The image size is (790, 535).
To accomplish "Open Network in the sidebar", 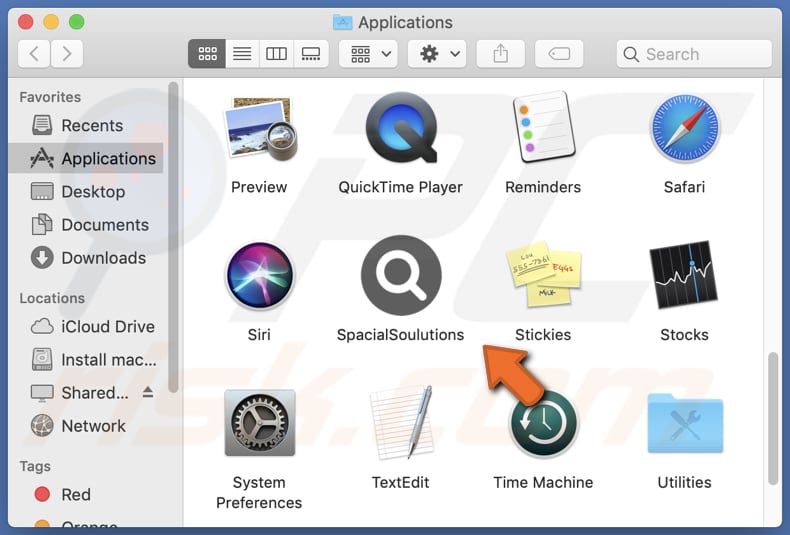I will click(86, 426).
